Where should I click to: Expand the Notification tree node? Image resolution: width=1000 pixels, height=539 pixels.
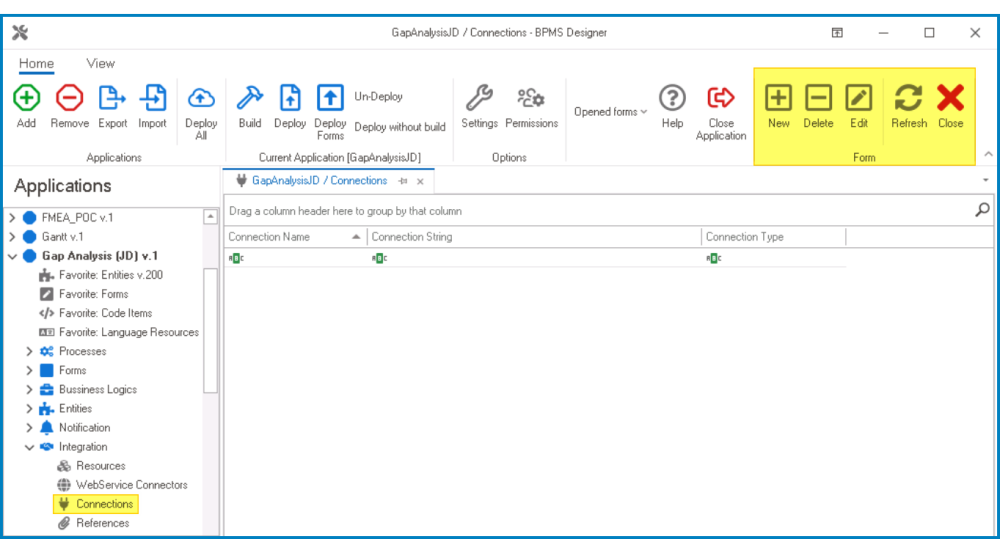tap(29, 428)
